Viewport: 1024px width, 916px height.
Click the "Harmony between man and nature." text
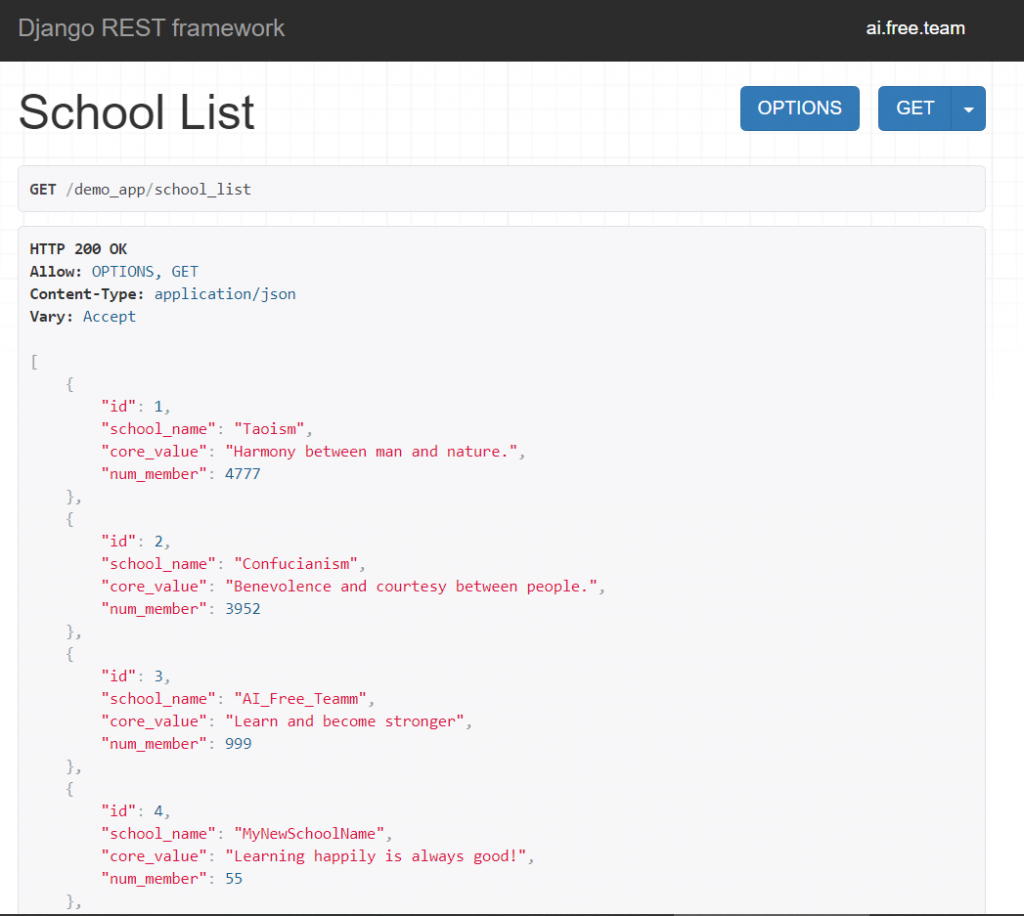point(370,452)
